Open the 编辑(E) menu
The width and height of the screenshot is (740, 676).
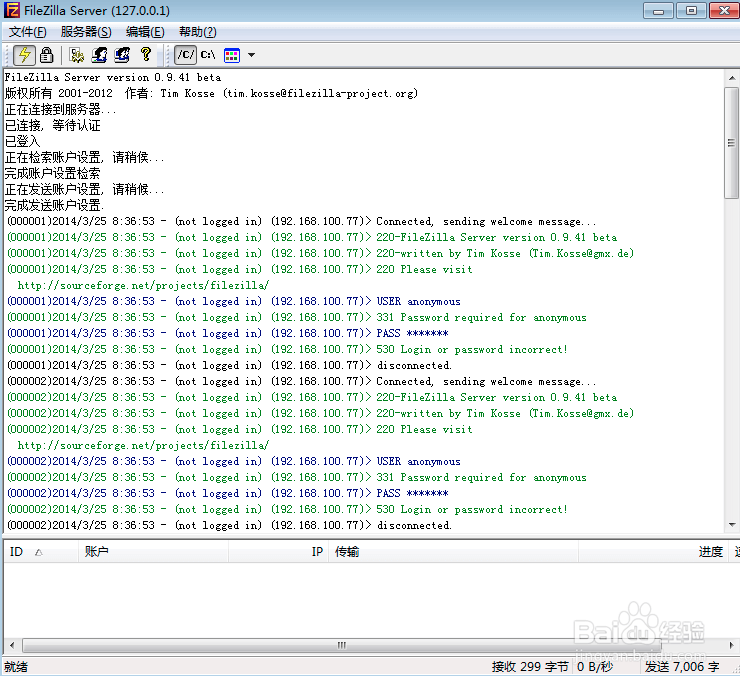click(145, 32)
